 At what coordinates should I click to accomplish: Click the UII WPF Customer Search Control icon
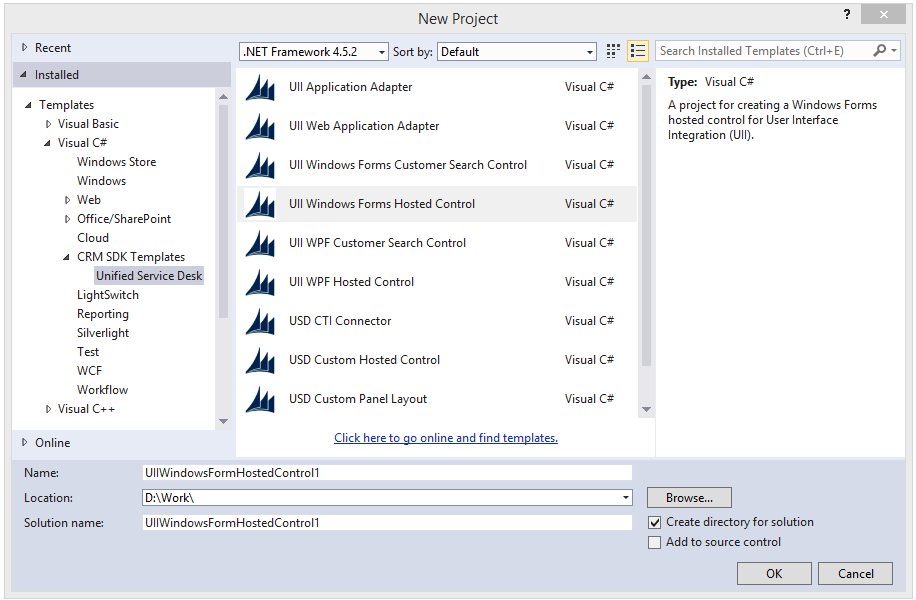259,242
